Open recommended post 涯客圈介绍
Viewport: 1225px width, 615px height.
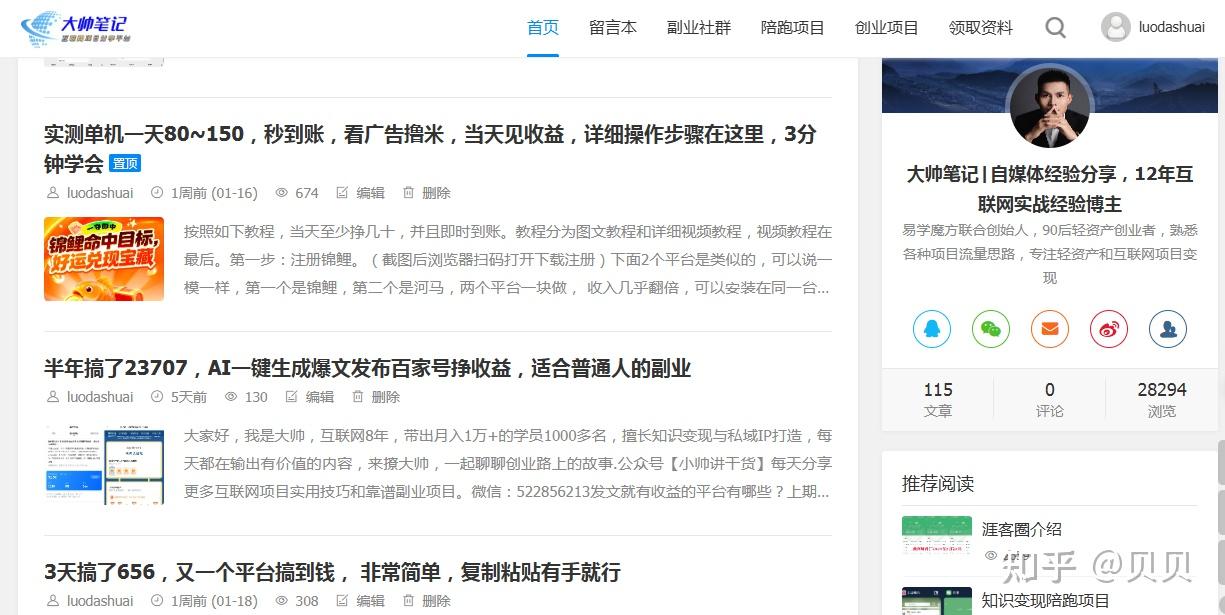1022,529
